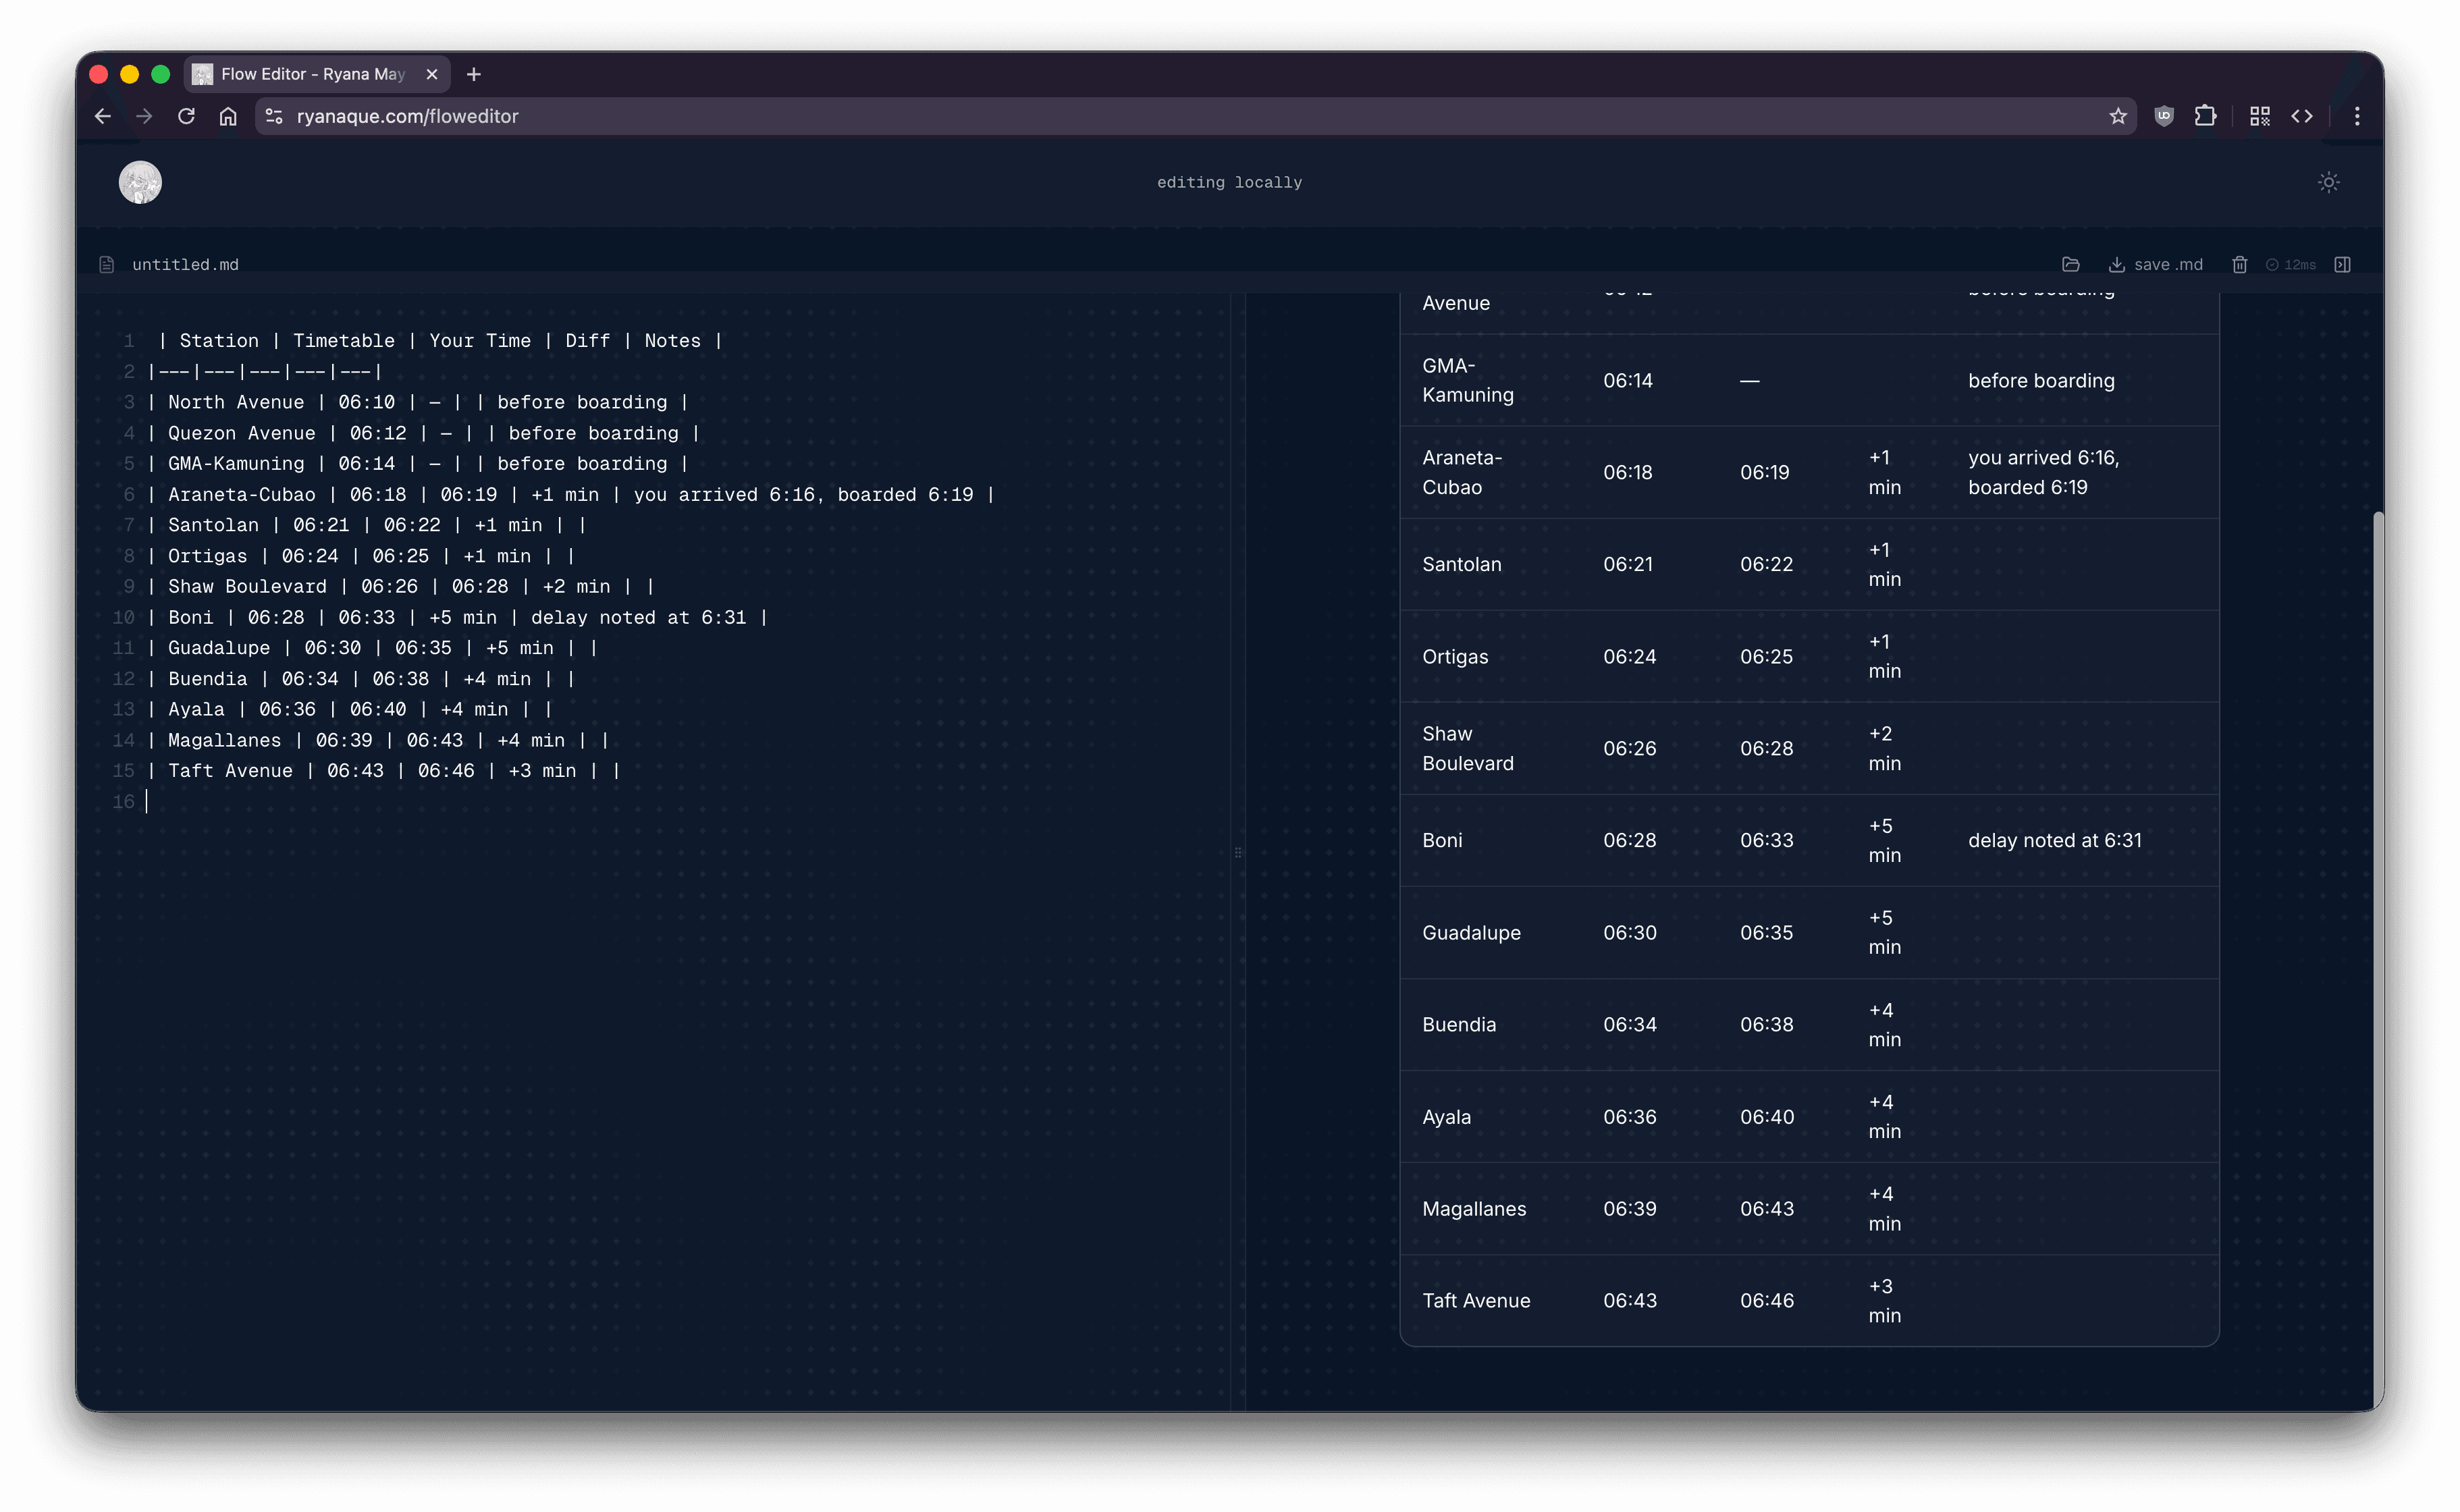Click Taft Avenue +3 min diff in preview
The width and height of the screenshot is (2460, 1512).
coord(1884,1300)
